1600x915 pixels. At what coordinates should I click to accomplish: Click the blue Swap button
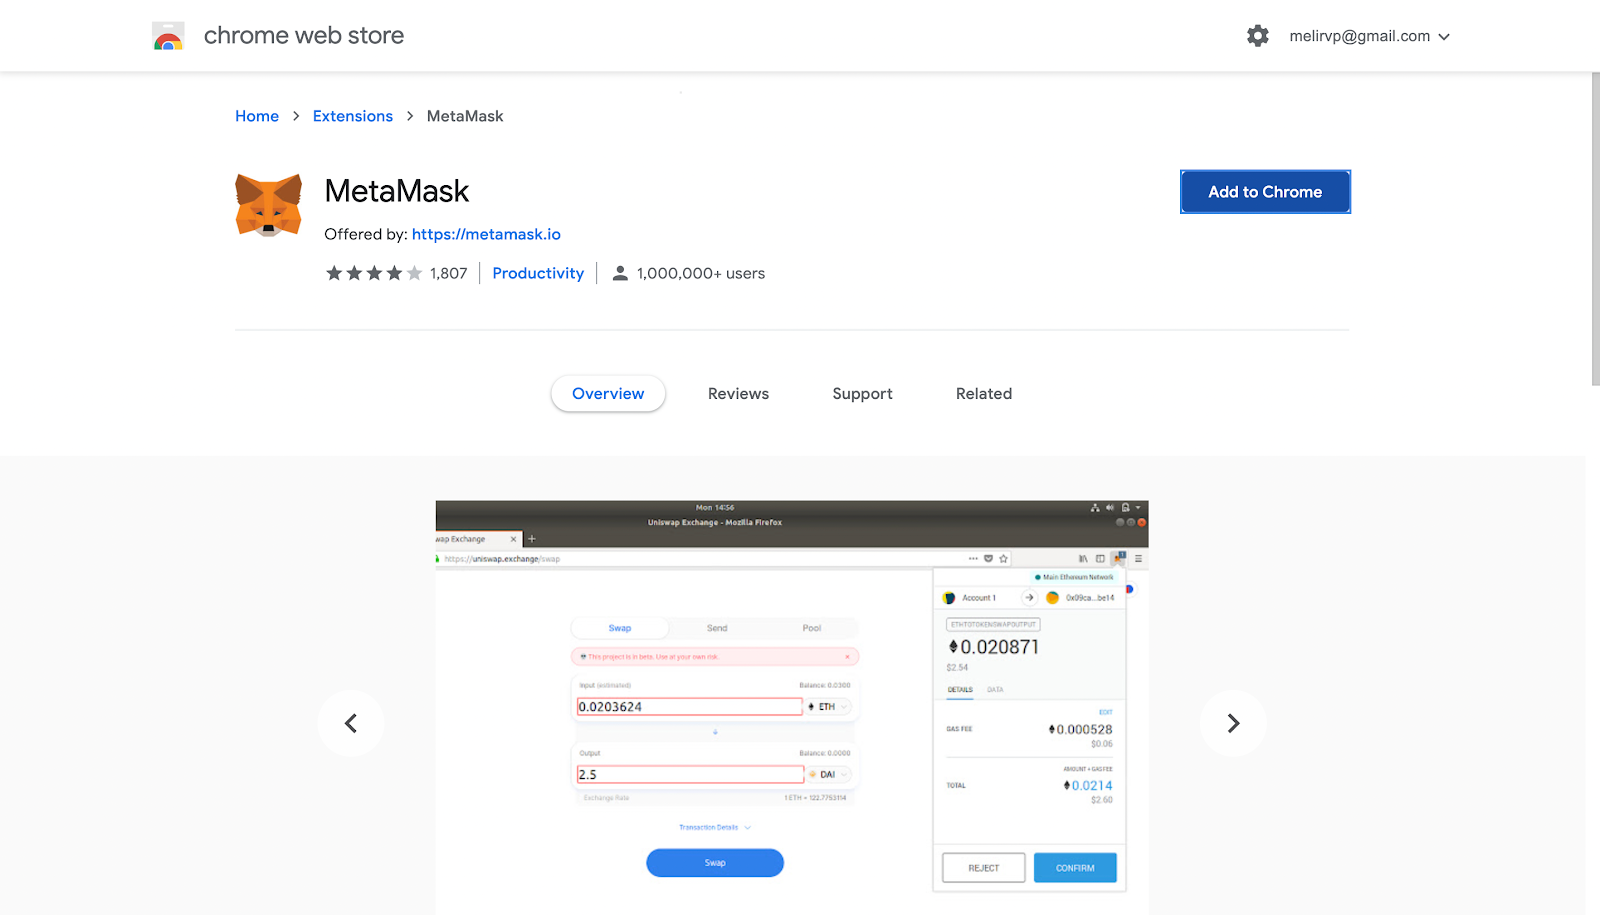(715, 863)
